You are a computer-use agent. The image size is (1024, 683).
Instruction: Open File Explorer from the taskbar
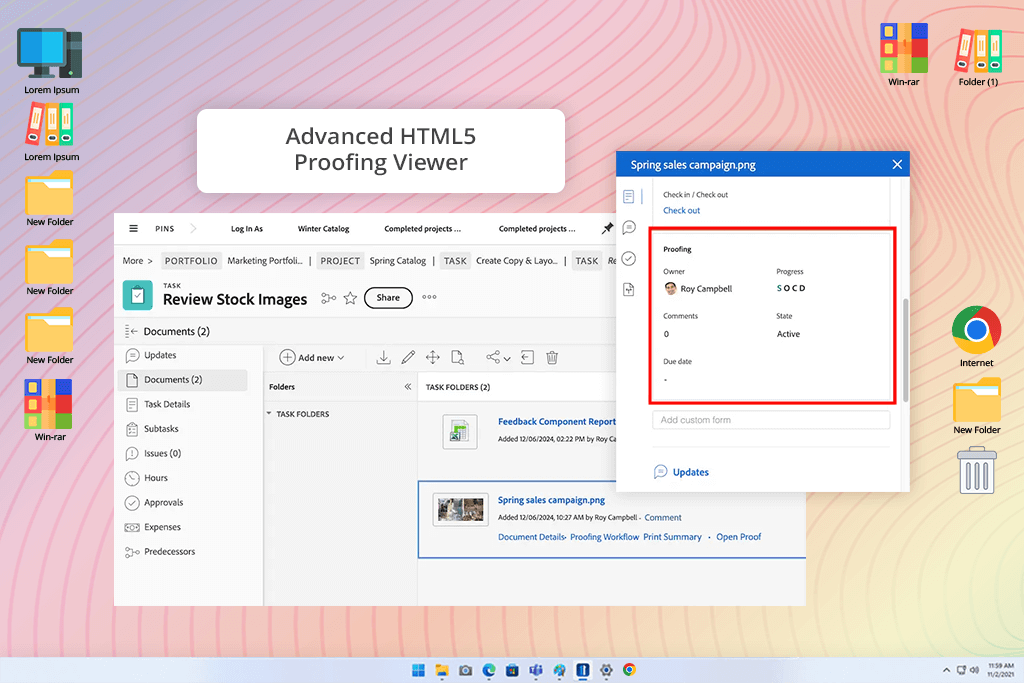click(442, 670)
